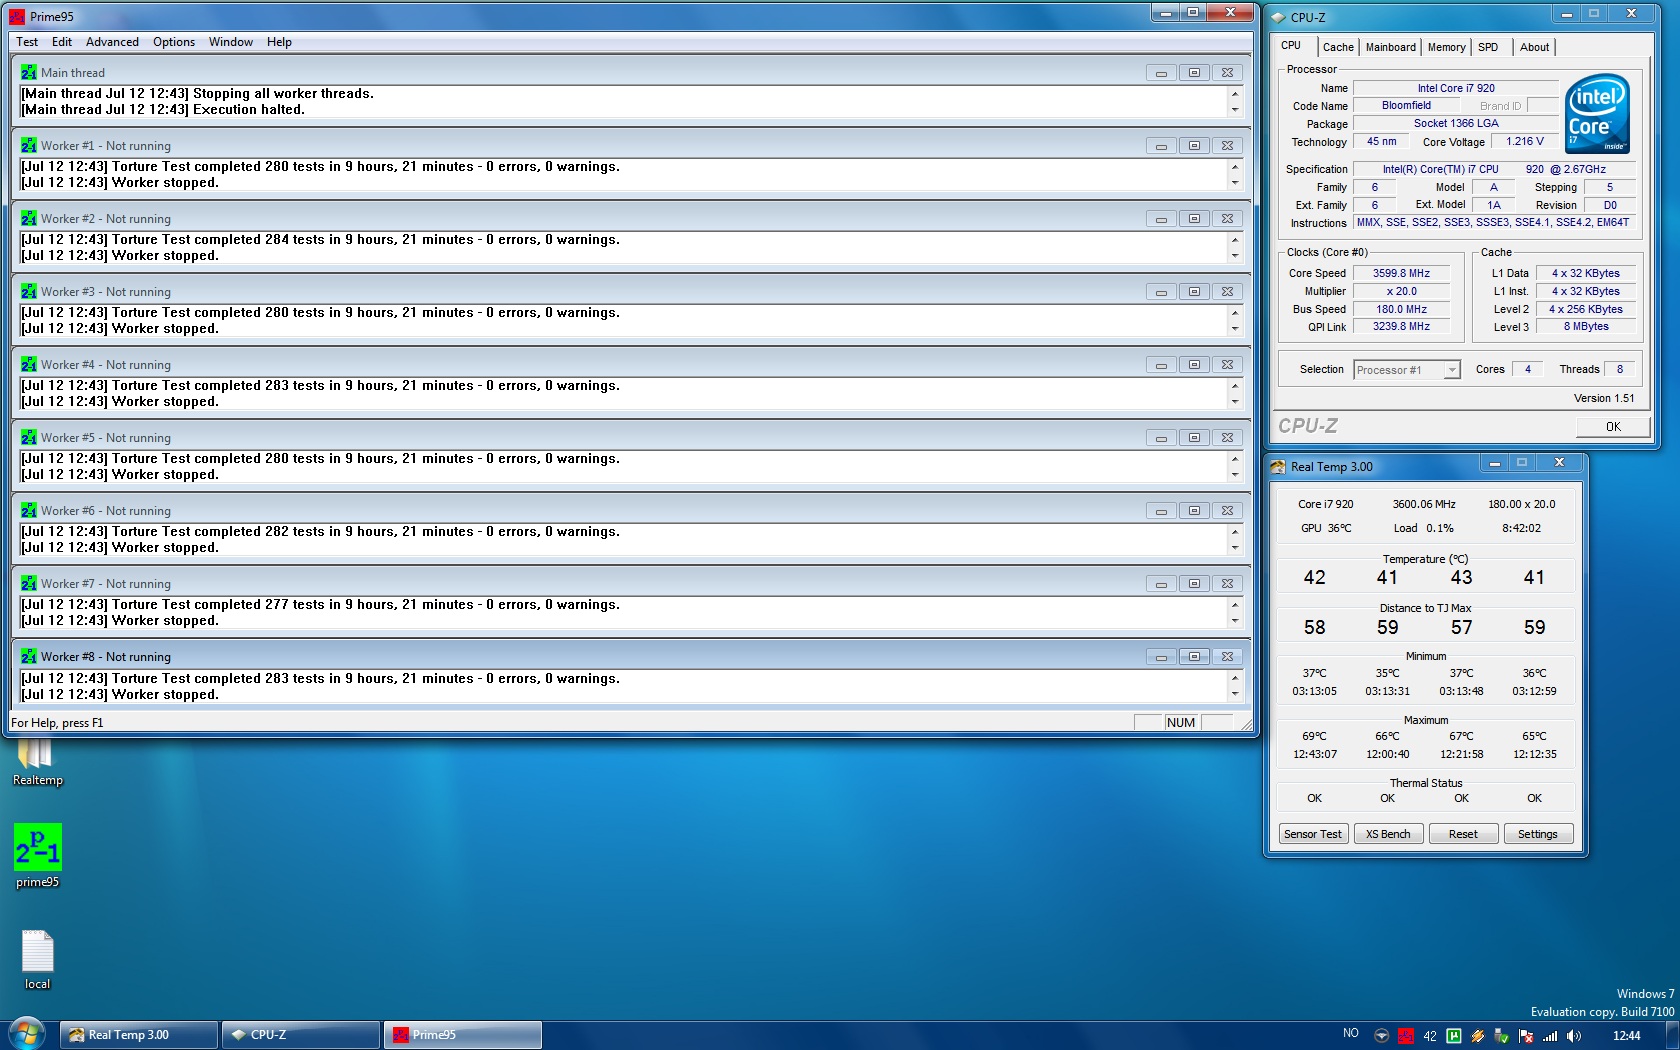This screenshot has height=1050, width=1680.
Task: Open the Test menu in Prime95
Action: (x=27, y=42)
